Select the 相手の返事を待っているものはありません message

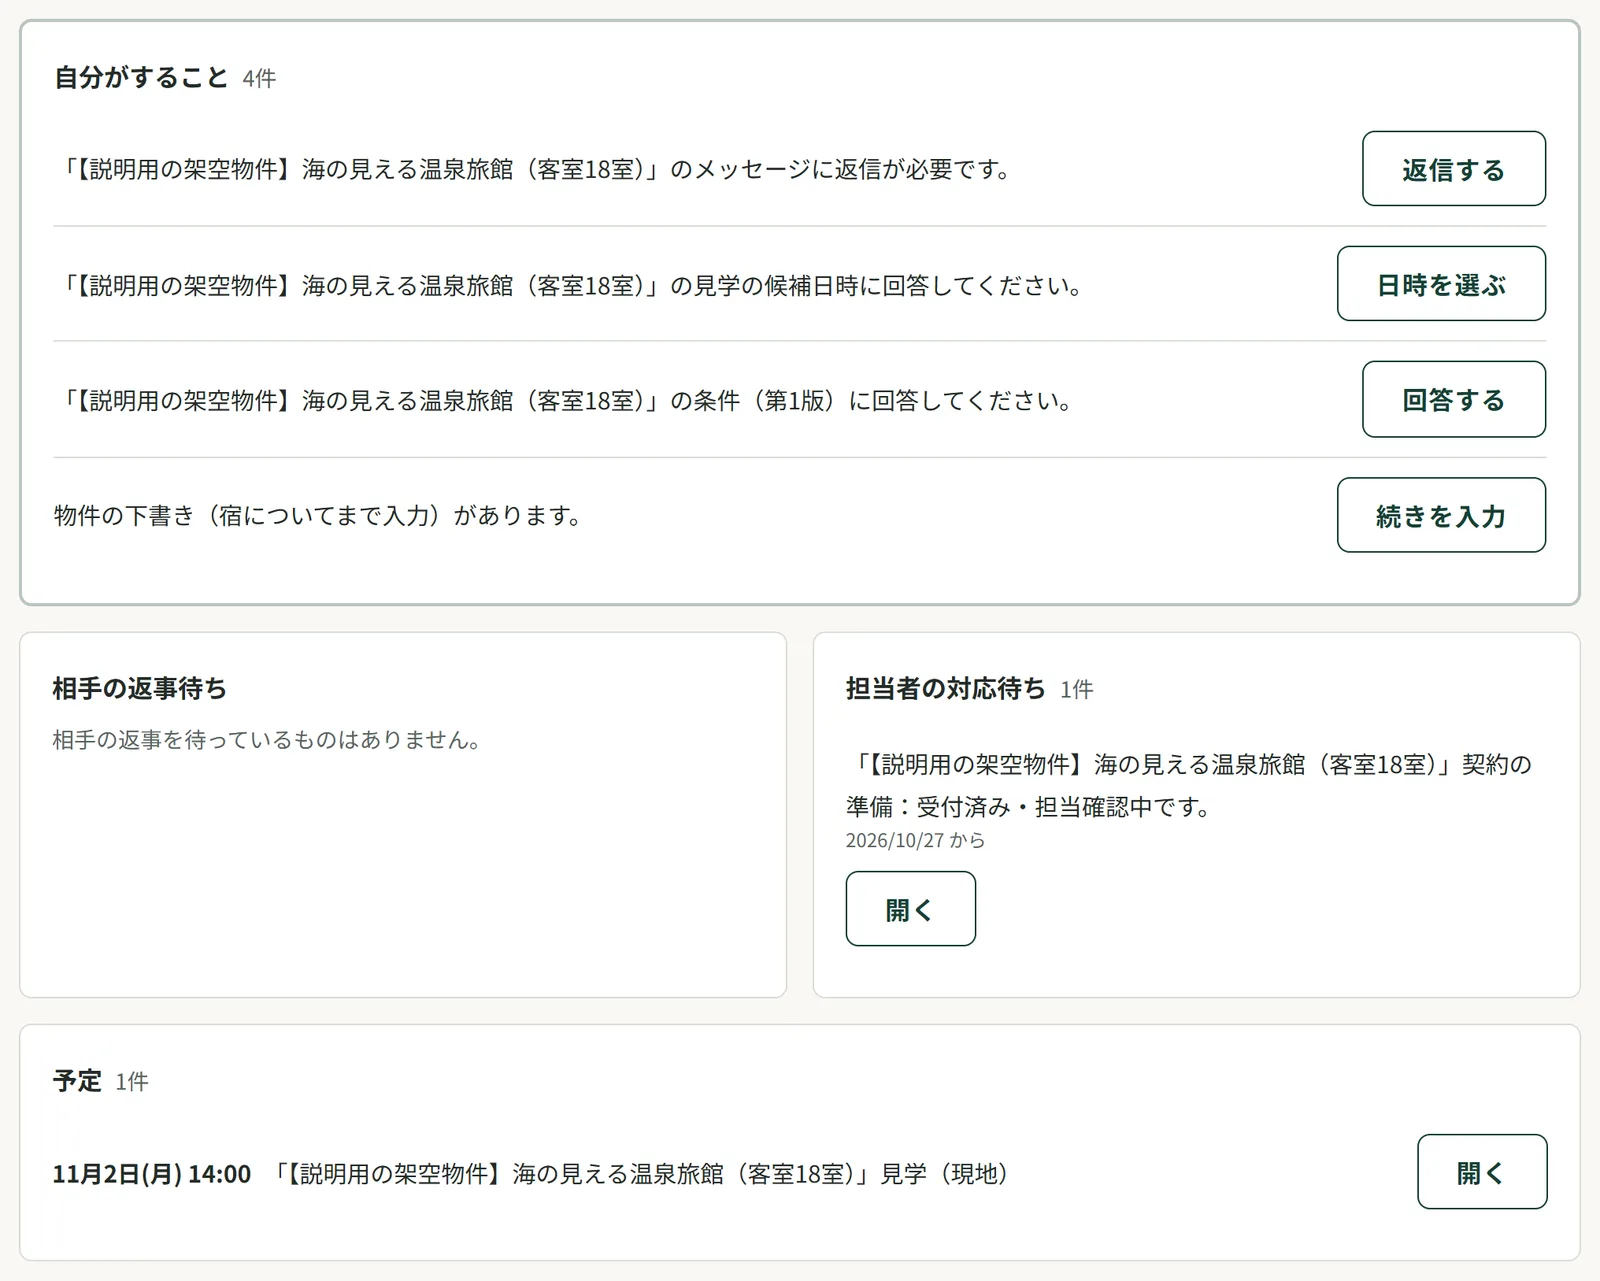[268, 740]
